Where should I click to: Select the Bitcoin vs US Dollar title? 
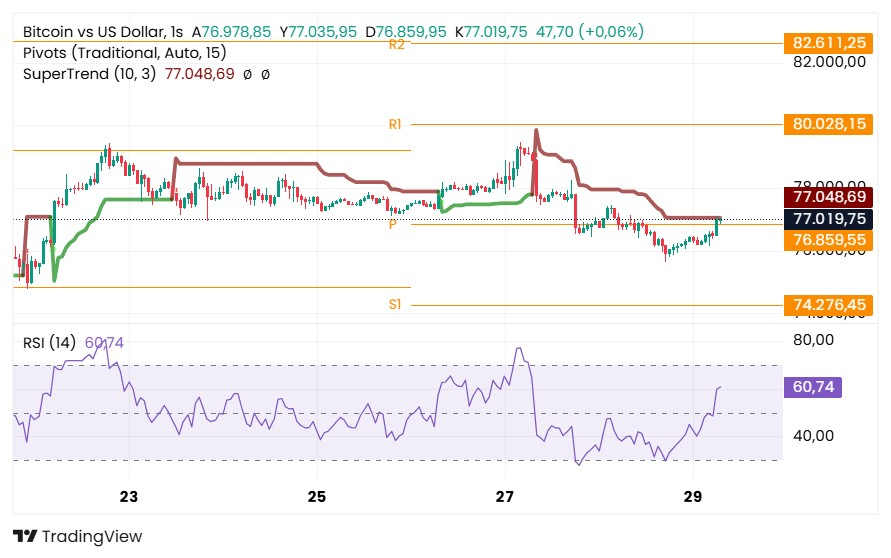click(x=103, y=32)
